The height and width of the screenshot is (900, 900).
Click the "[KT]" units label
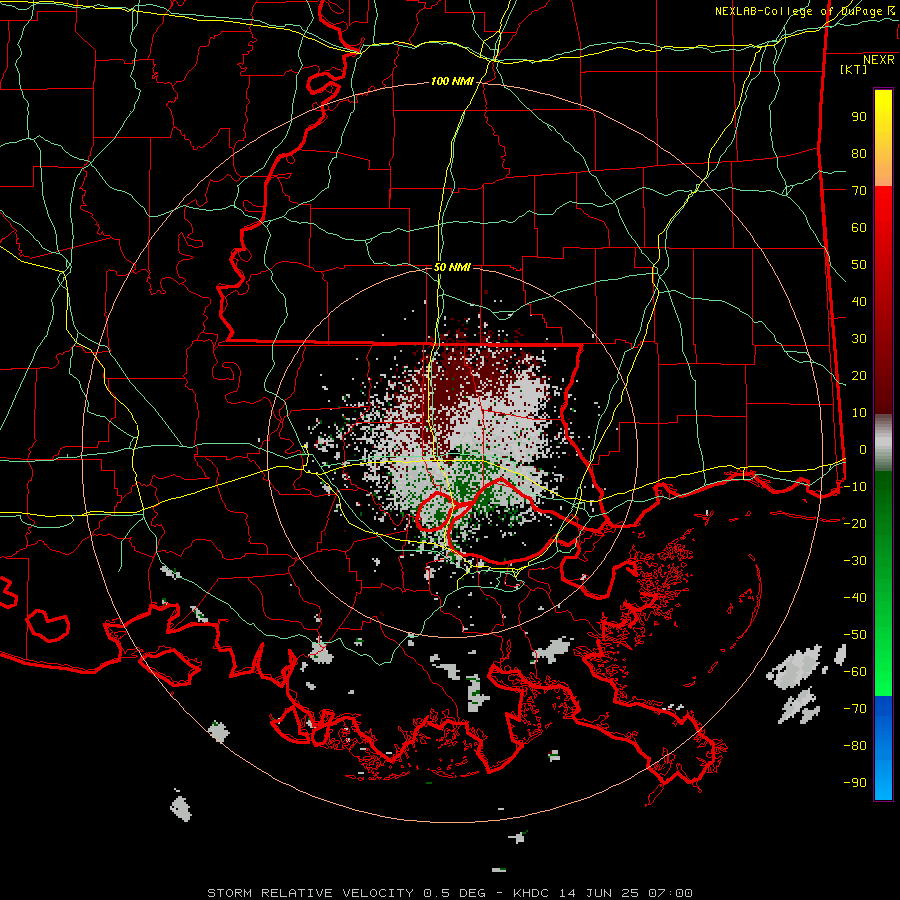coord(854,69)
